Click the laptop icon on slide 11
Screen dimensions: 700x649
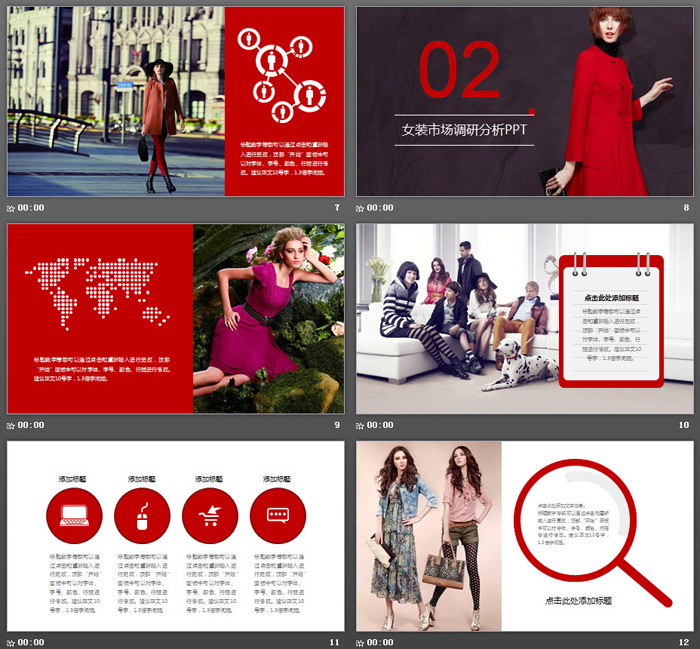[x=74, y=517]
